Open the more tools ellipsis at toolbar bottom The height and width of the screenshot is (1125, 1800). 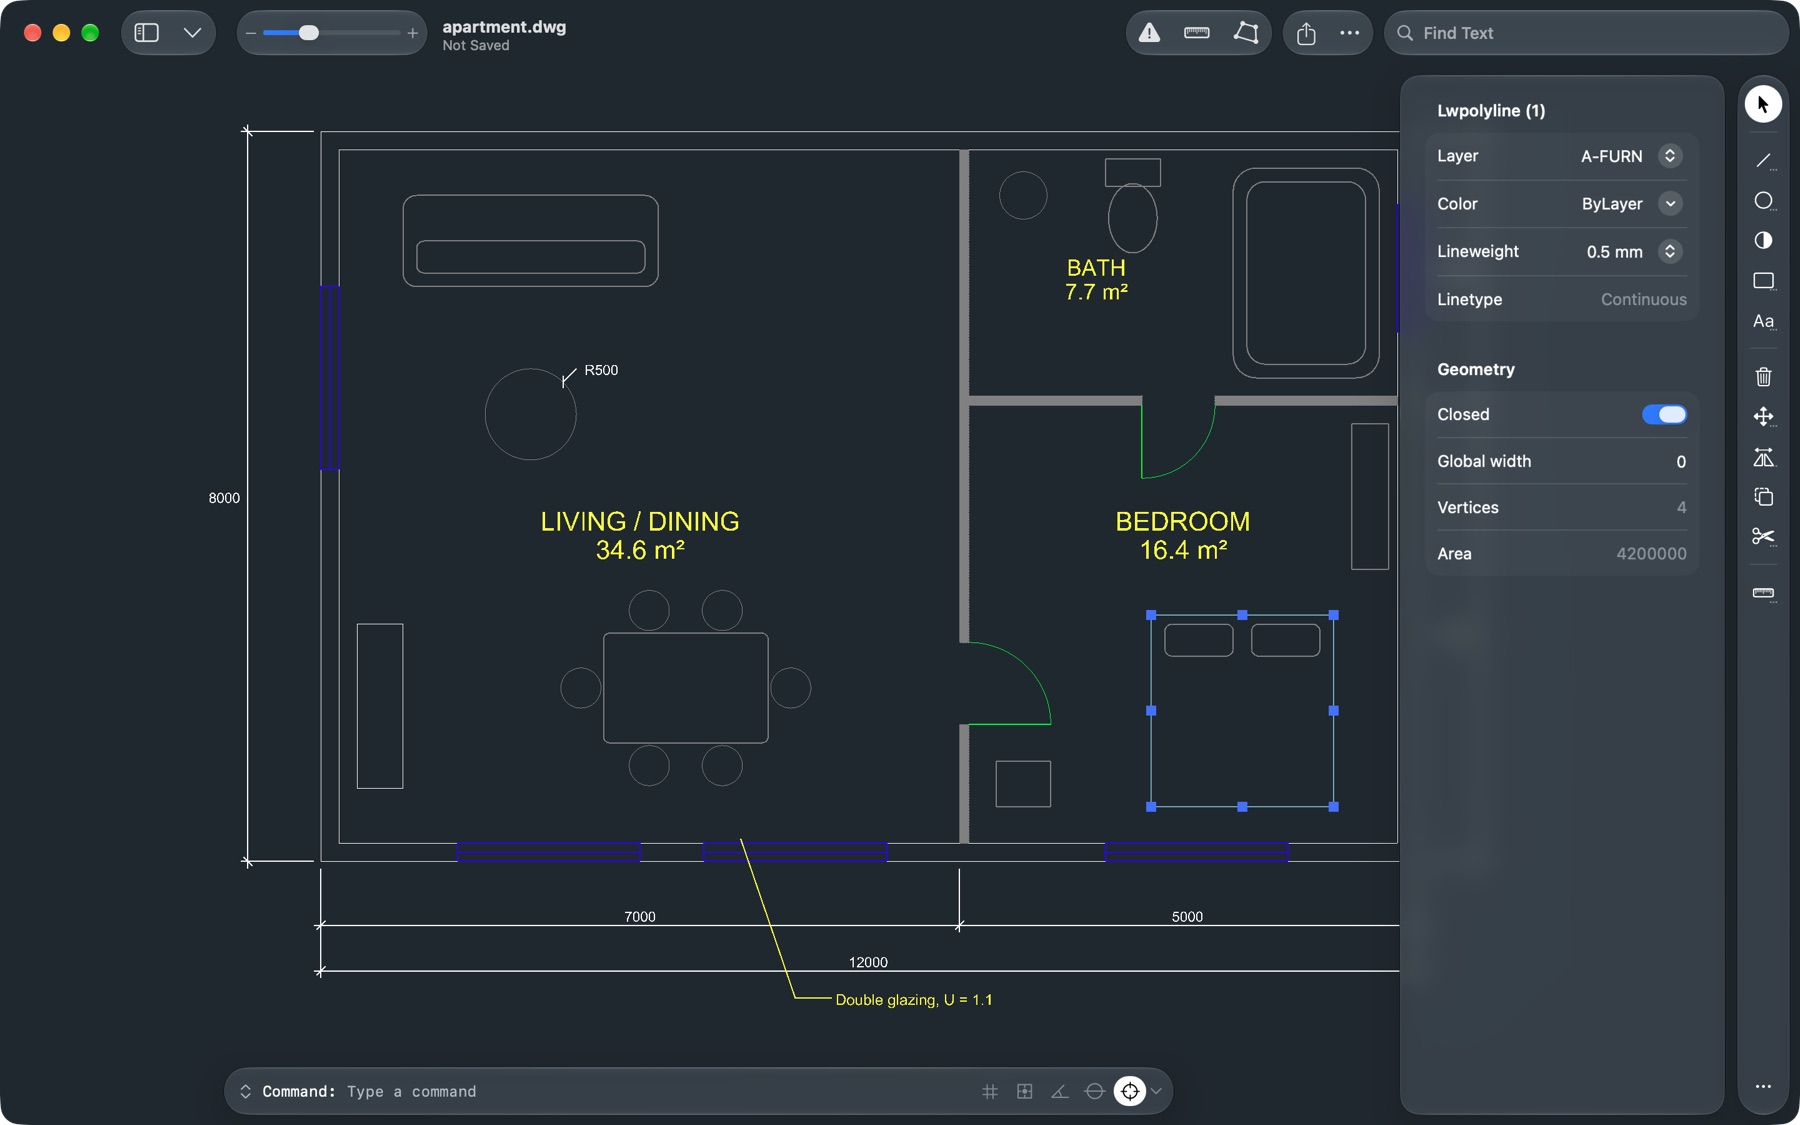click(1763, 1086)
